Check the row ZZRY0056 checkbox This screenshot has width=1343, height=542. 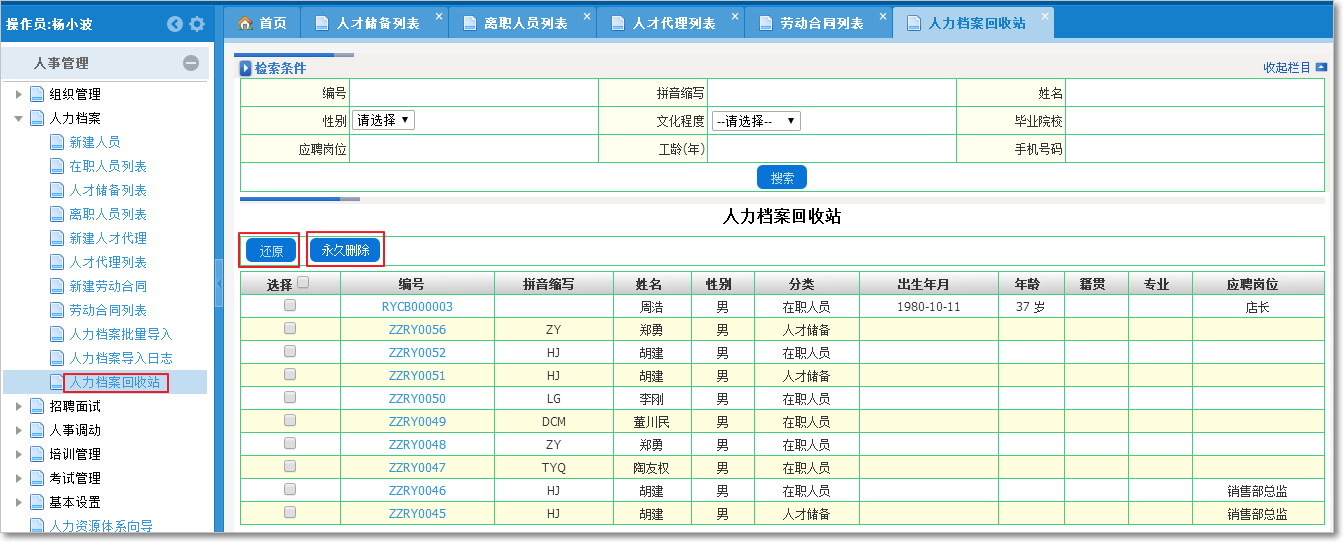click(x=290, y=328)
